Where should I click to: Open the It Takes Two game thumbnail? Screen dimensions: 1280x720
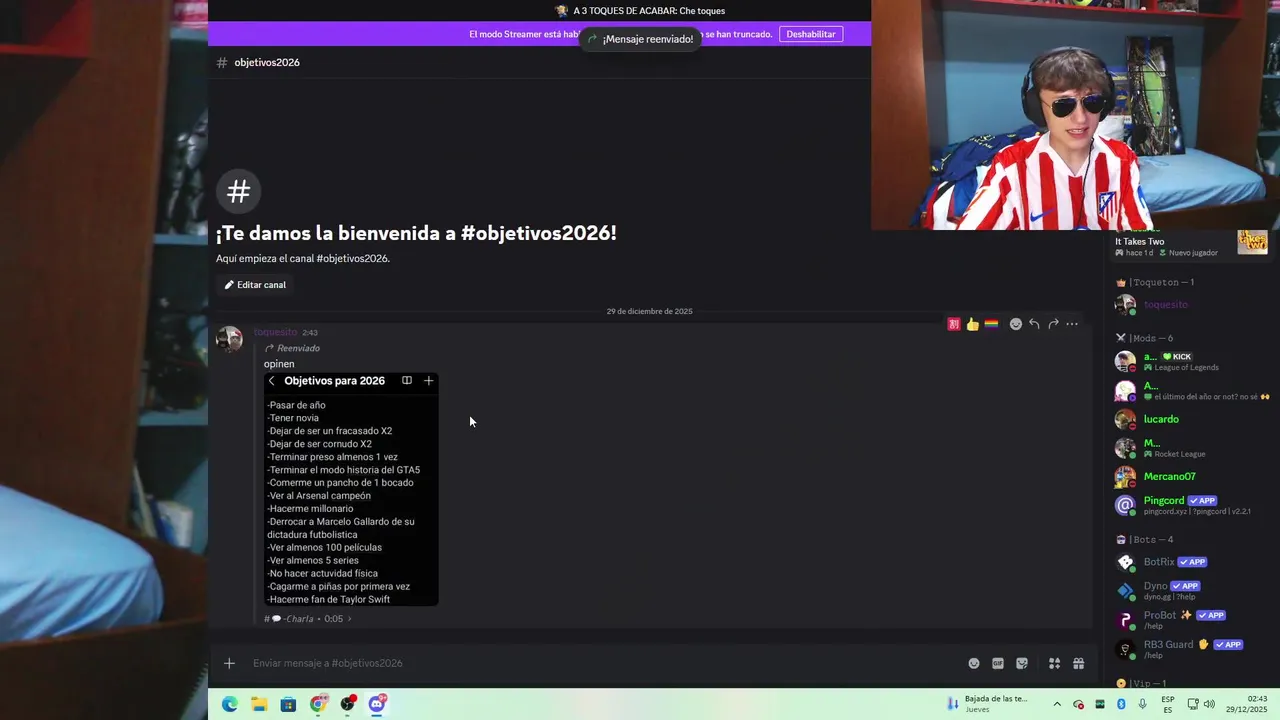coord(1252,241)
